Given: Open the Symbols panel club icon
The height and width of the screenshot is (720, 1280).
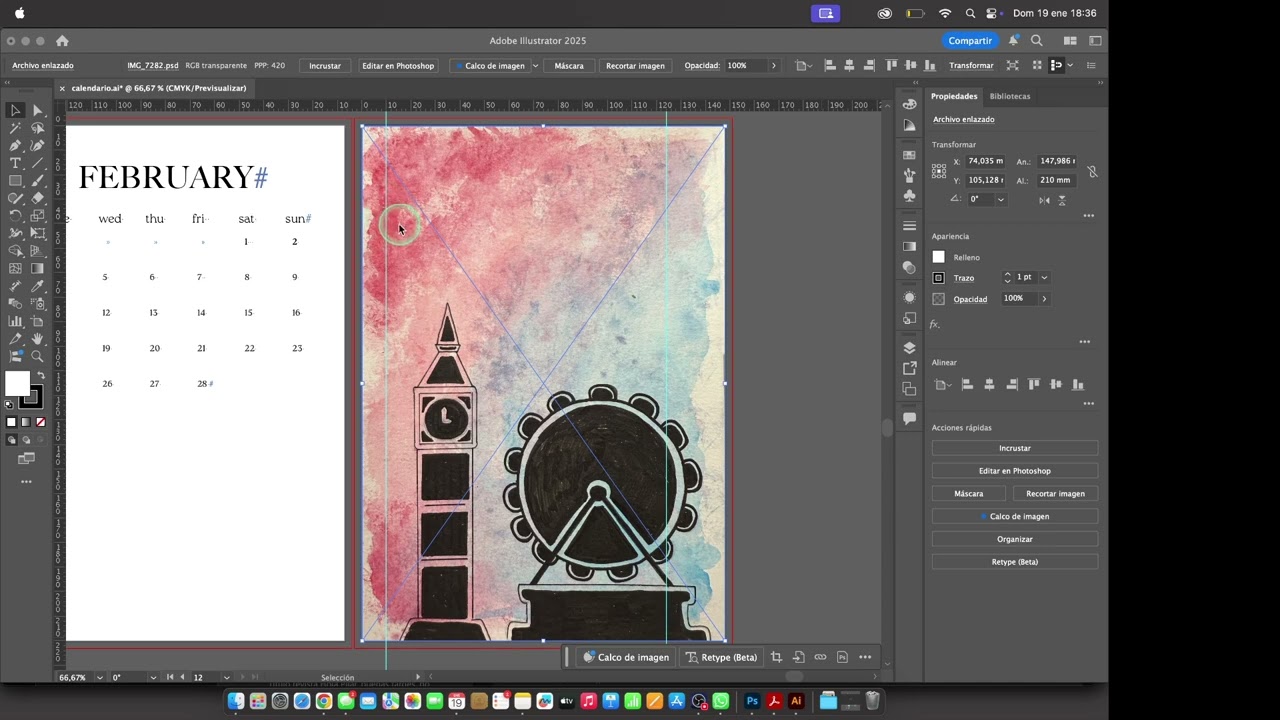Looking at the screenshot, I should [x=909, y=196].
